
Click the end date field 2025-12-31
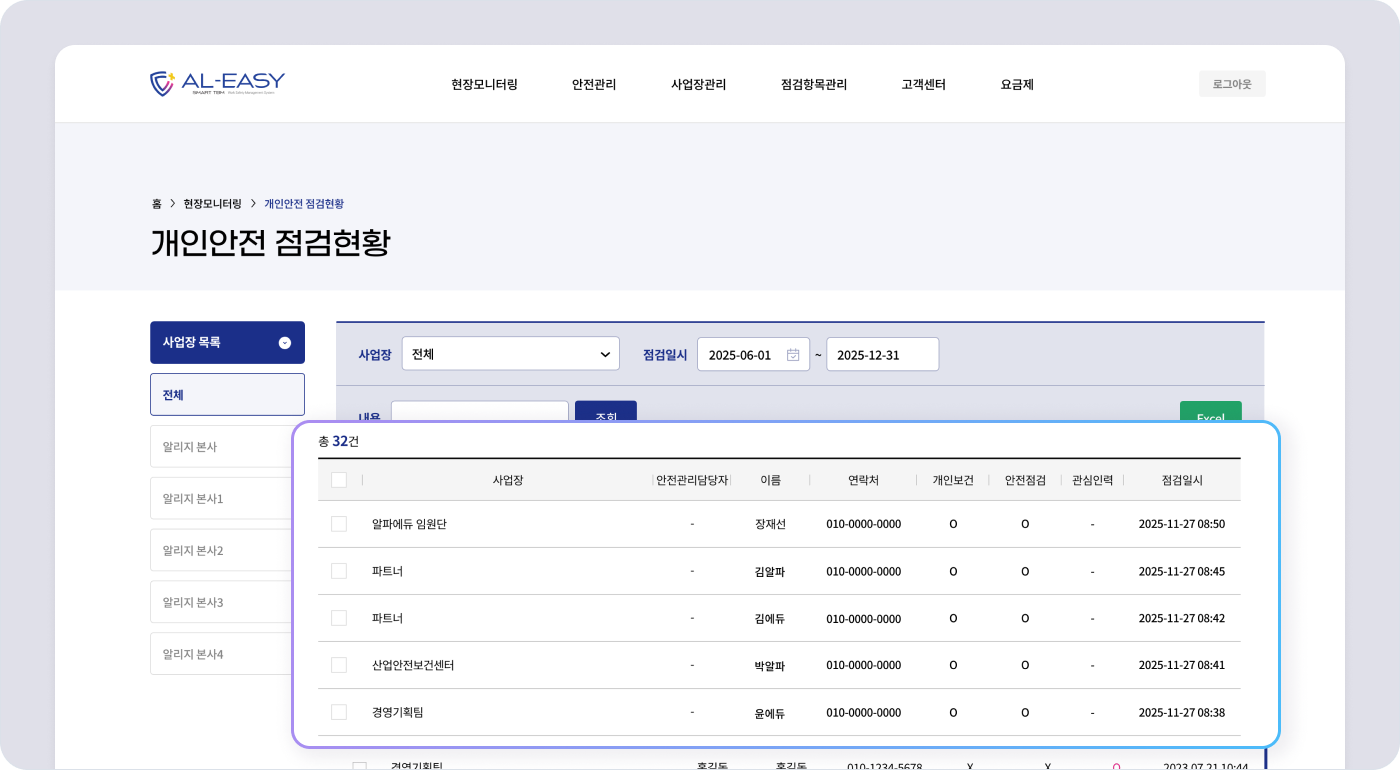coord(882,355)
